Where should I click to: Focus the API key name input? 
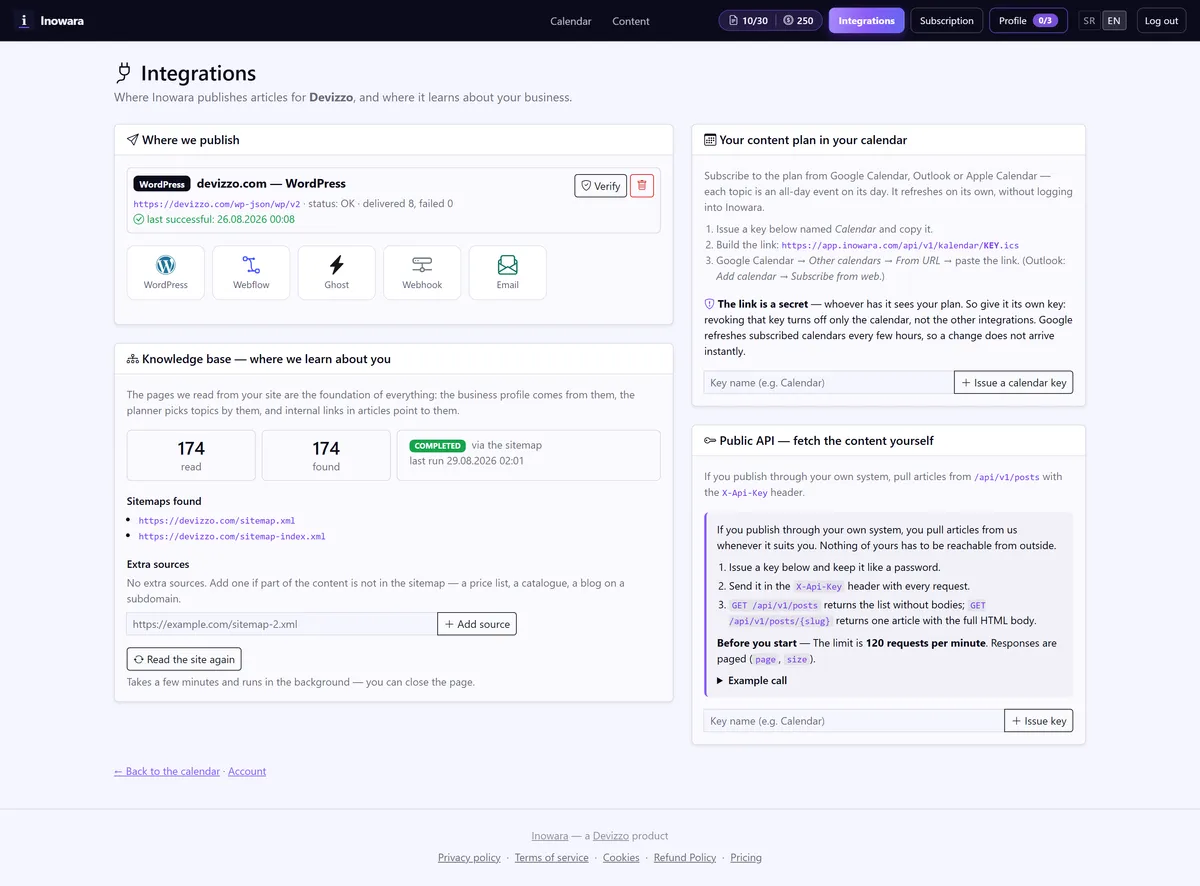(854, 721)
